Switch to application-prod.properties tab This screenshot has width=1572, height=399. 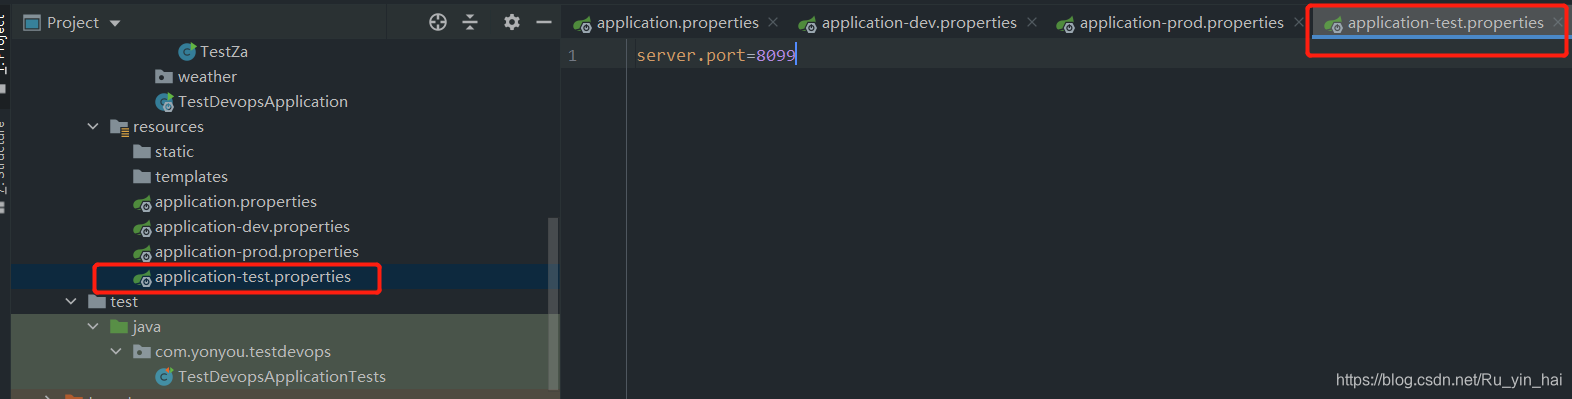(1171, 22)
